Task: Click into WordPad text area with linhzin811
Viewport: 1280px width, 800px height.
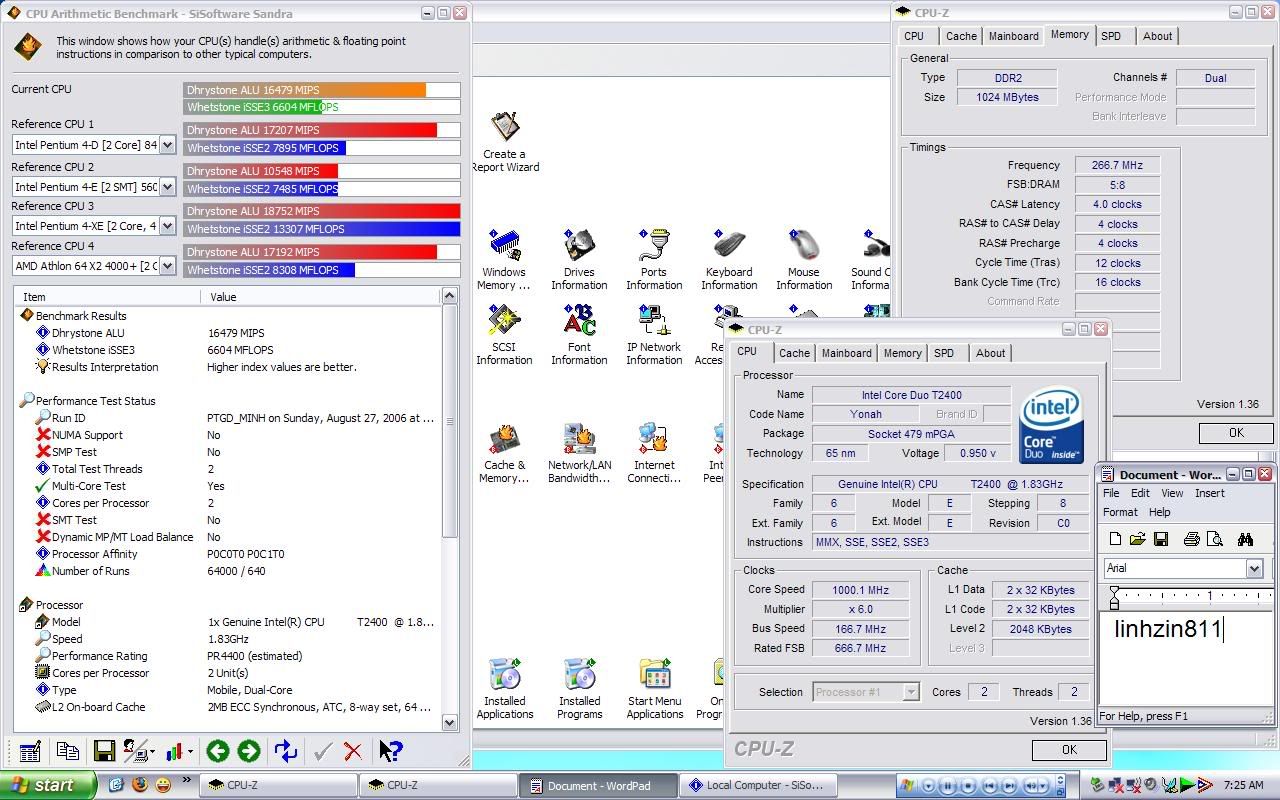Action: point(1186,658)
